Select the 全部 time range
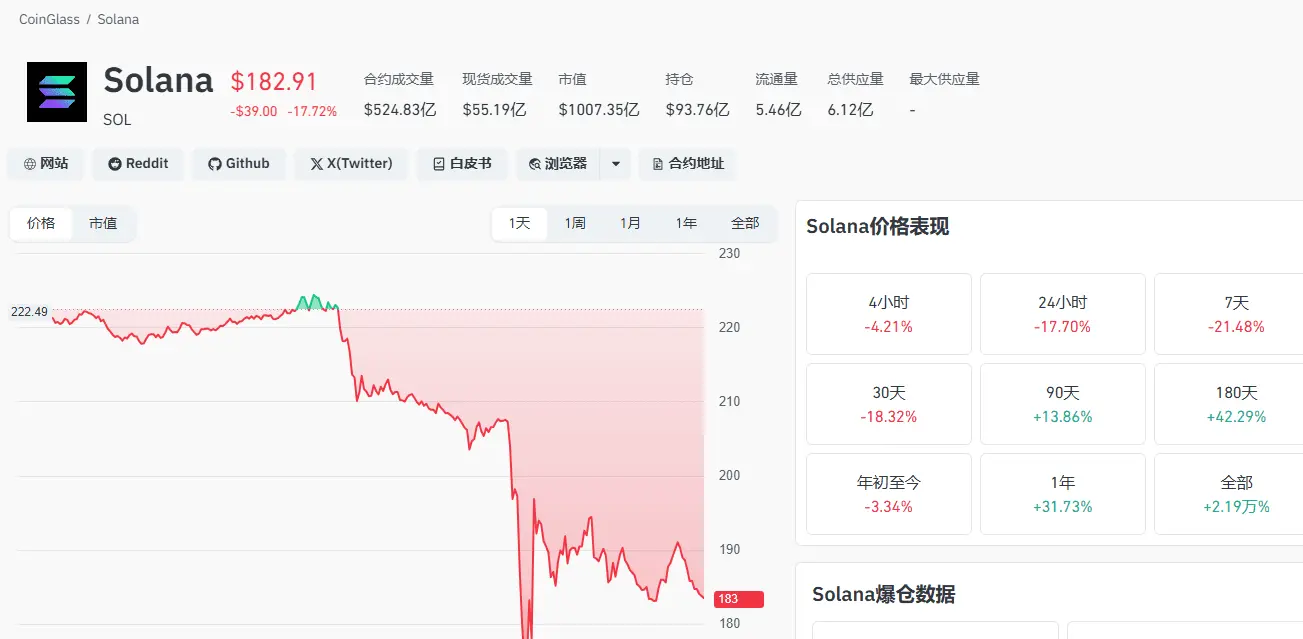 tap(745, 224)
